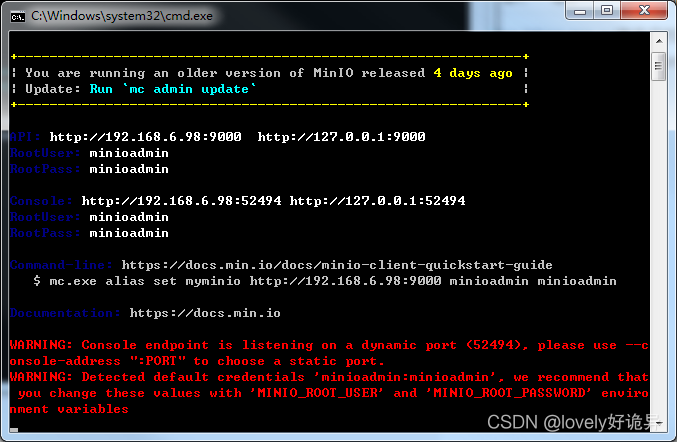Open the cmd.exe system menu icon

[18, 17]
